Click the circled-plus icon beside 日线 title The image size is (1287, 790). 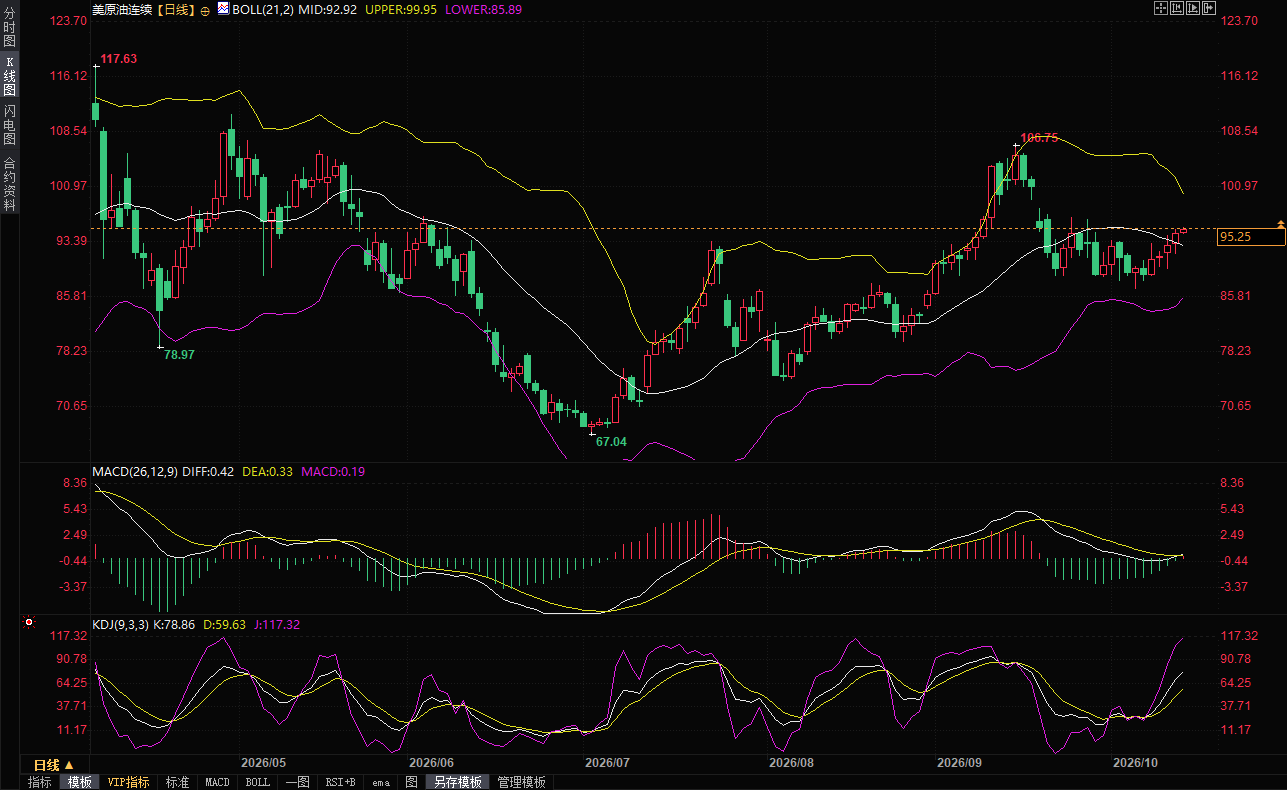click(205, 9)
